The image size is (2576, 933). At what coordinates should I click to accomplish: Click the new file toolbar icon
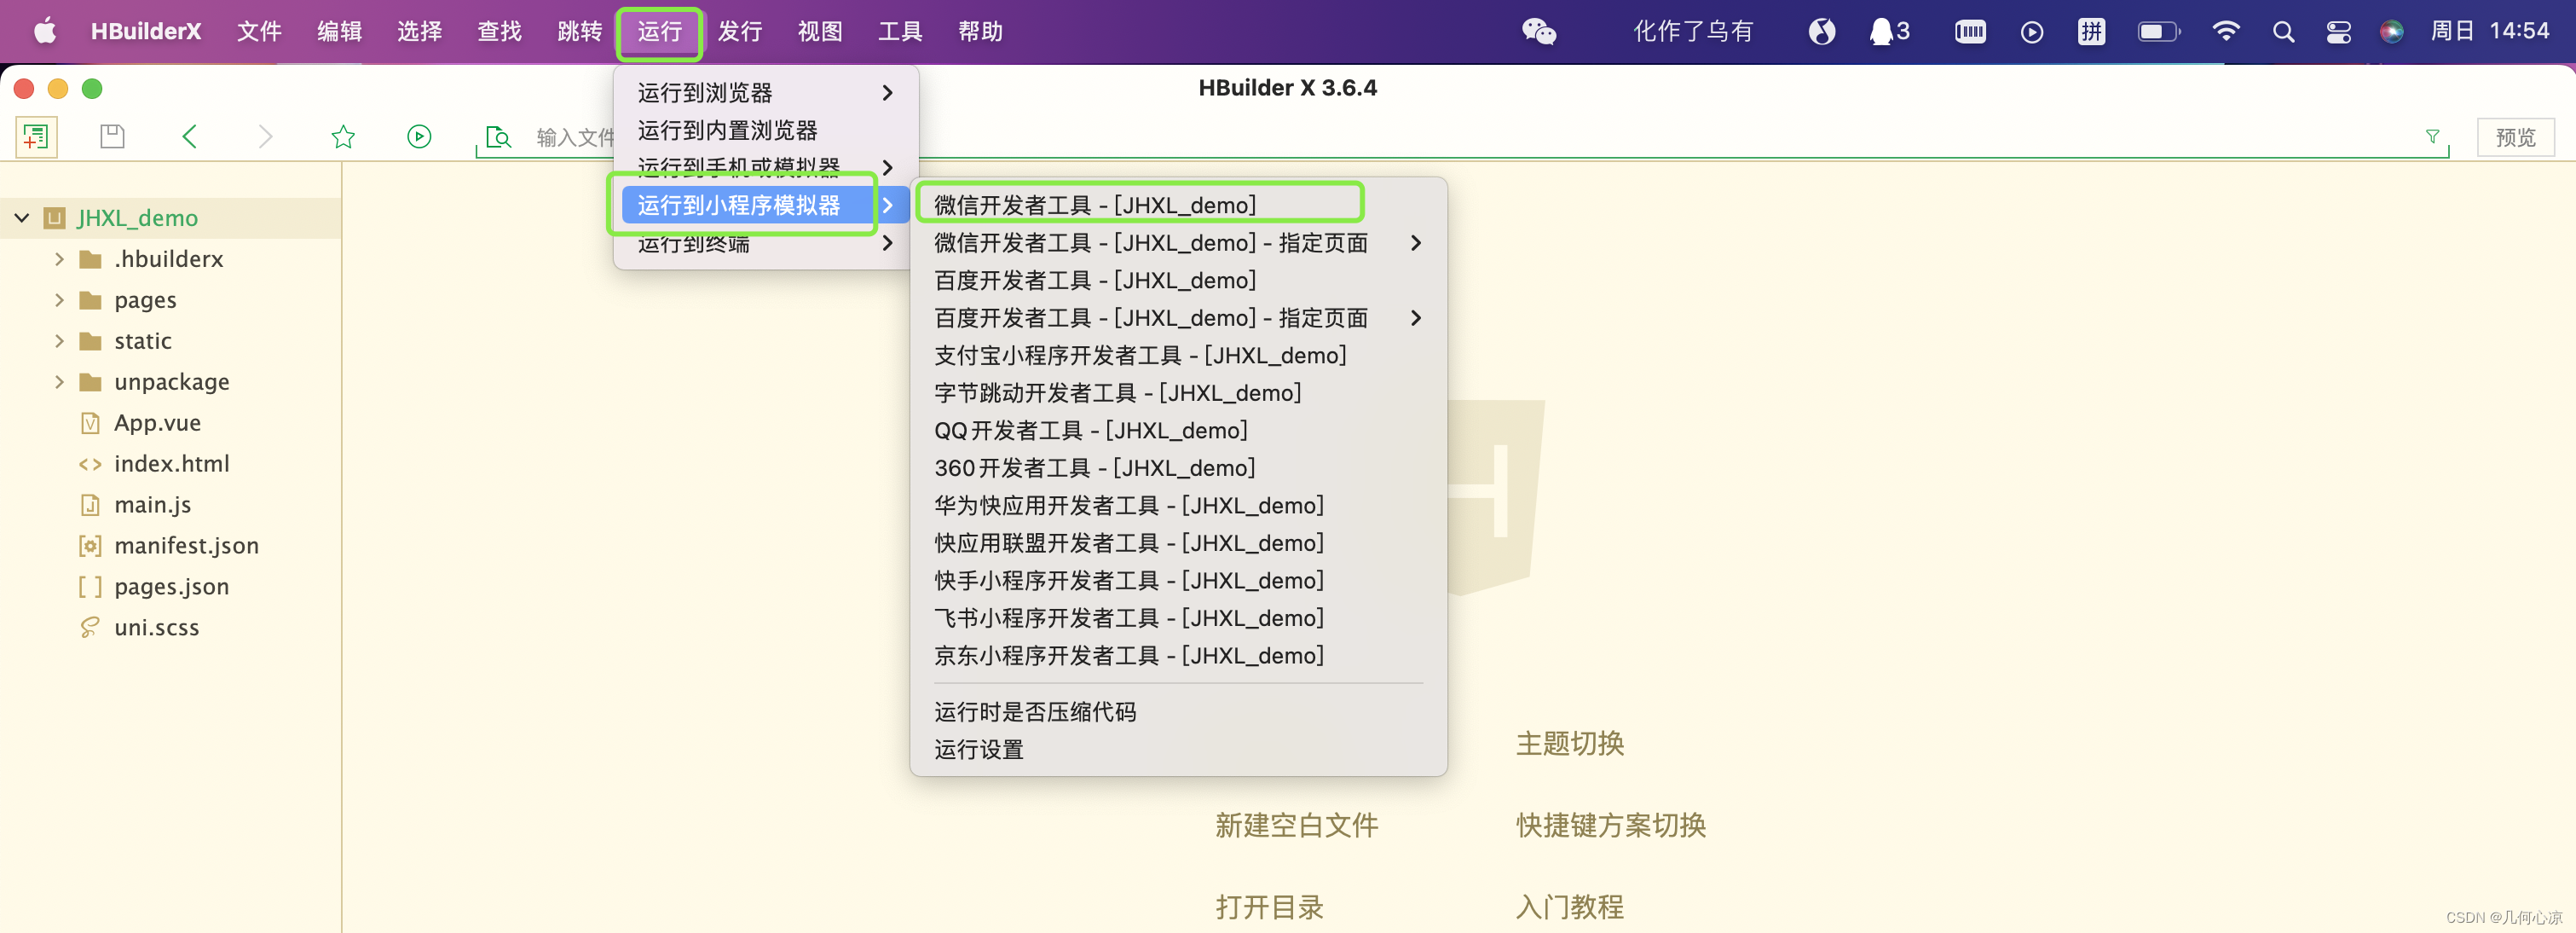pyautogui.click(x=36, y=136)
